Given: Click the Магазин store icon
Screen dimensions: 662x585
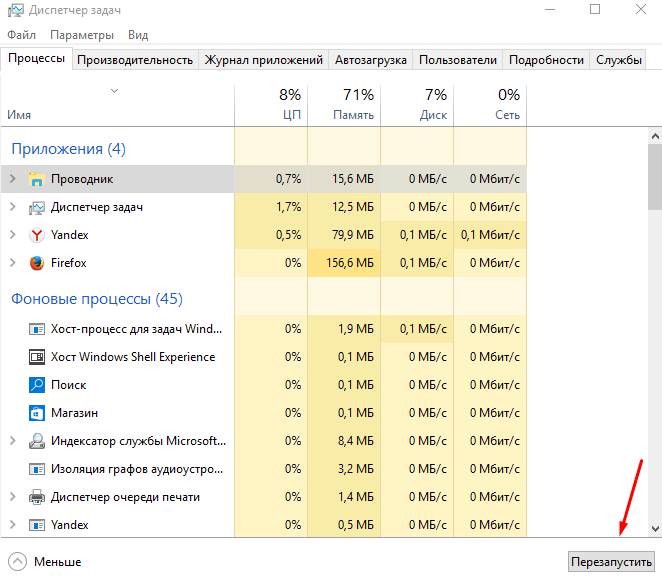Looking at the screenshot, I should tap(37, 413).
